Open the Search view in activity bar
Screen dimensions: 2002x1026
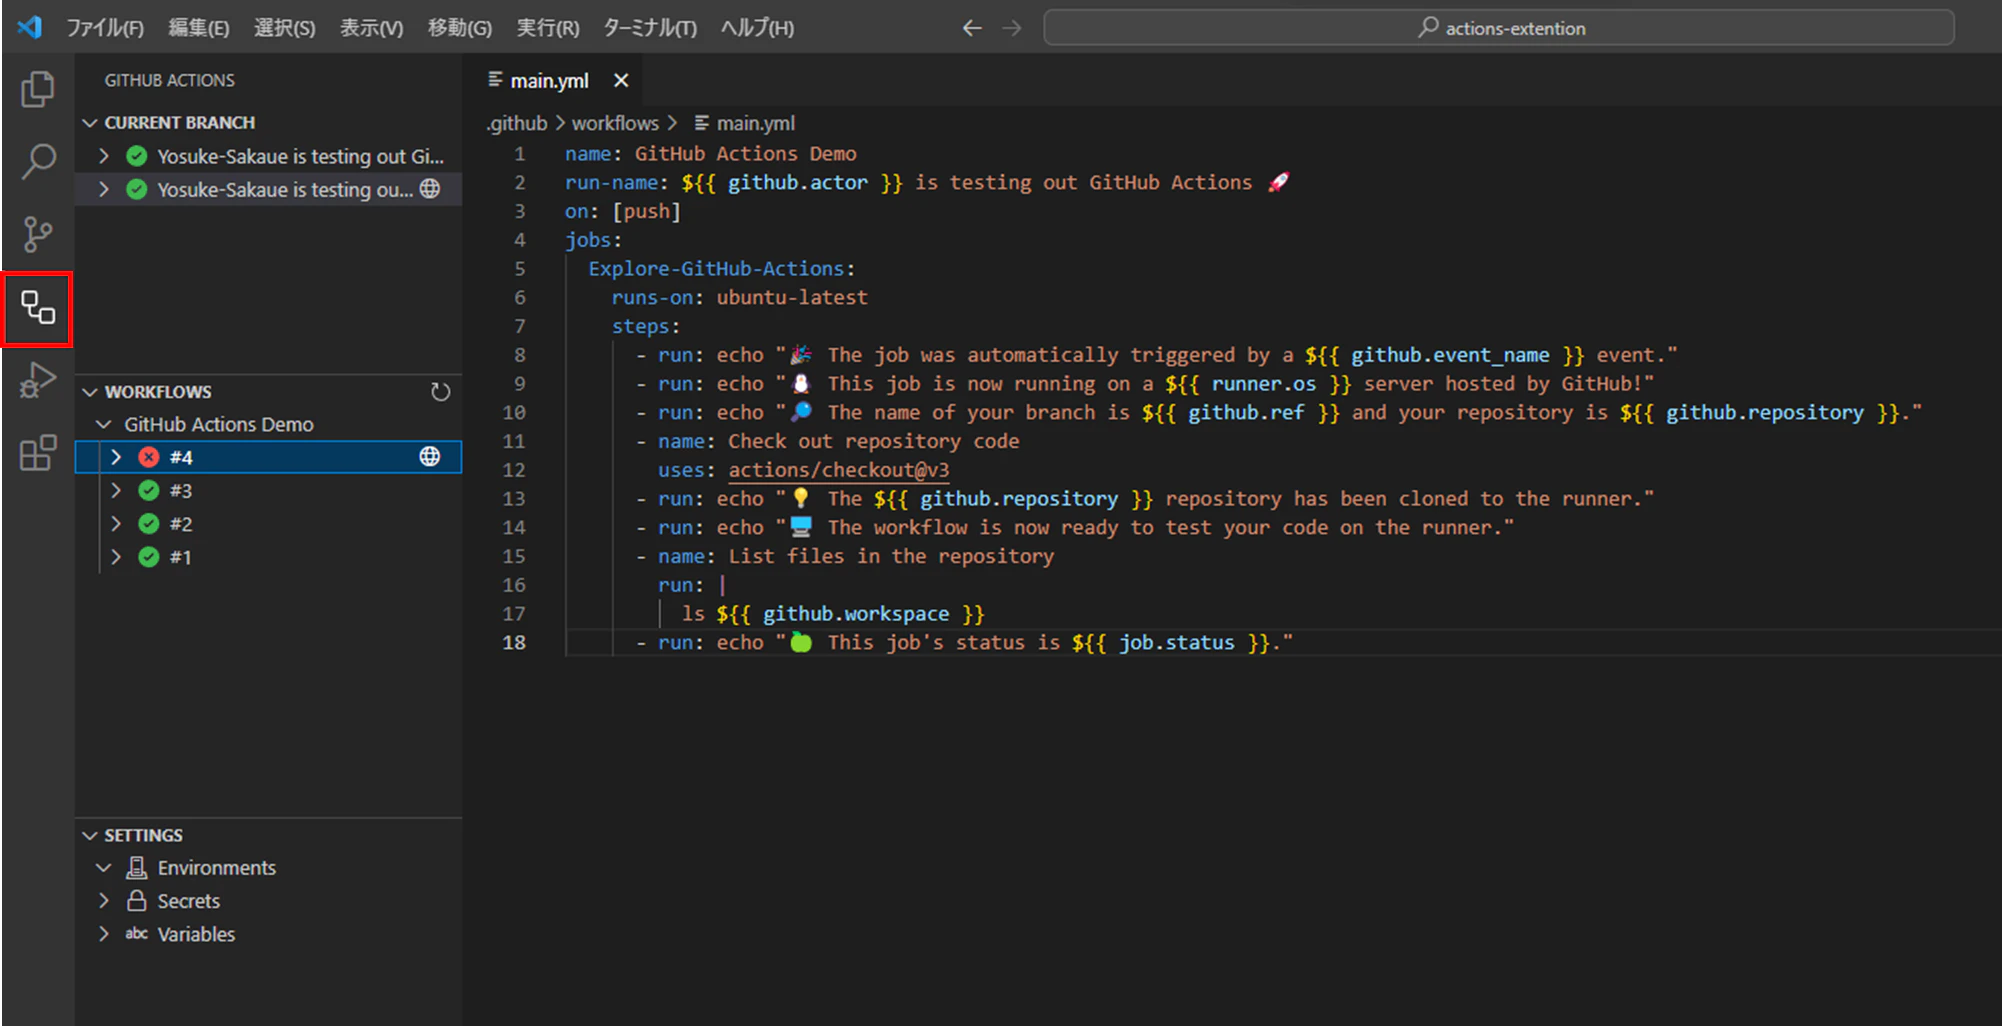pyautogui.click(x=37, y=161)
